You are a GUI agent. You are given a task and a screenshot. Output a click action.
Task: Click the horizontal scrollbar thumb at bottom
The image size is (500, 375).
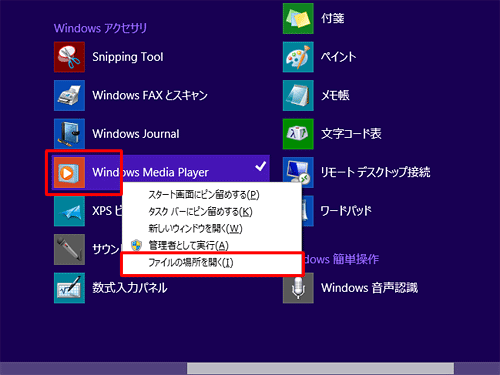click(x=320, y=368)
